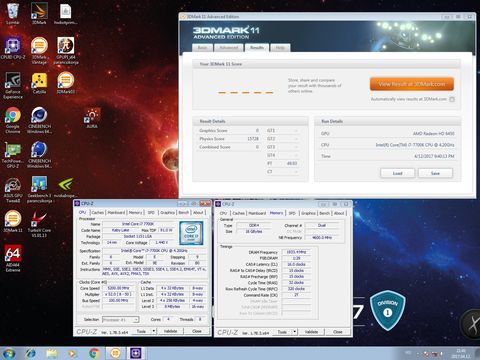Launch the 3DMark 11 desktop shortcut

tap(13, 221)
